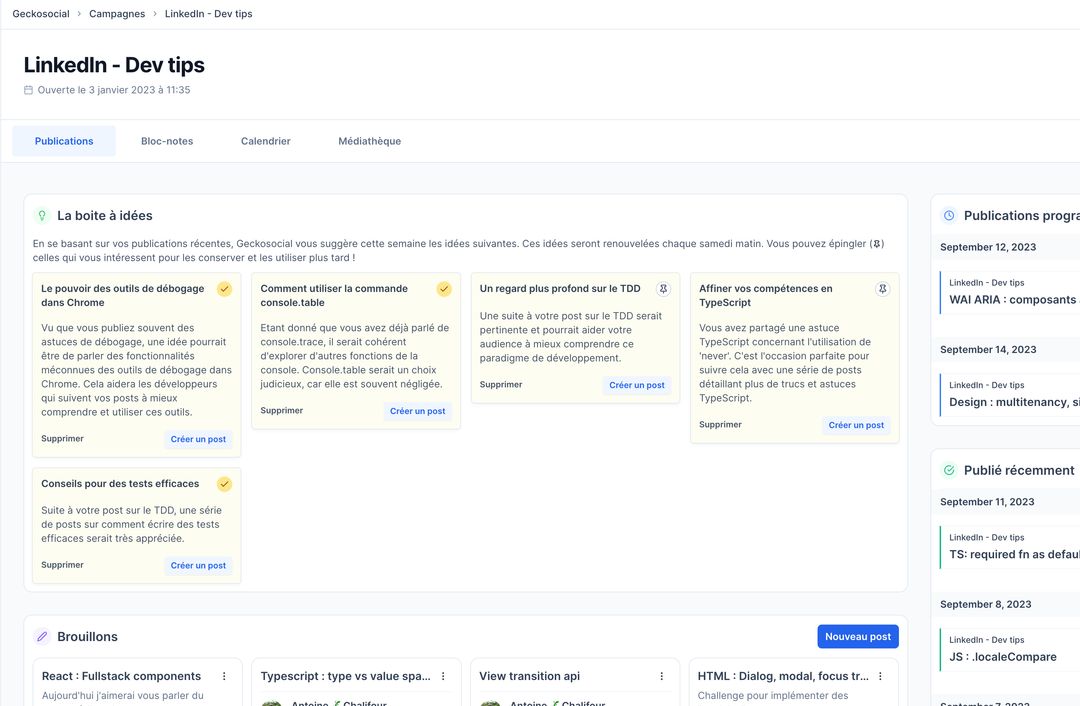The image size is (1080, 706).
Task: Click the calendar icon next to opening date
Action: point(28,90)
